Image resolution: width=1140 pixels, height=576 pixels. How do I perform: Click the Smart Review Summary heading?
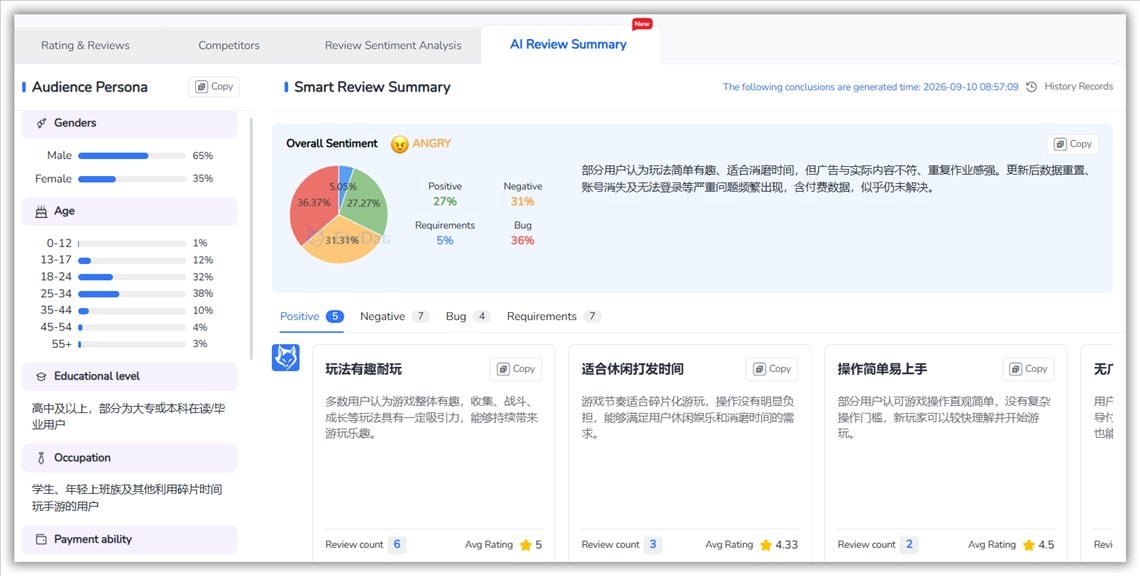[x=372, y=87]
